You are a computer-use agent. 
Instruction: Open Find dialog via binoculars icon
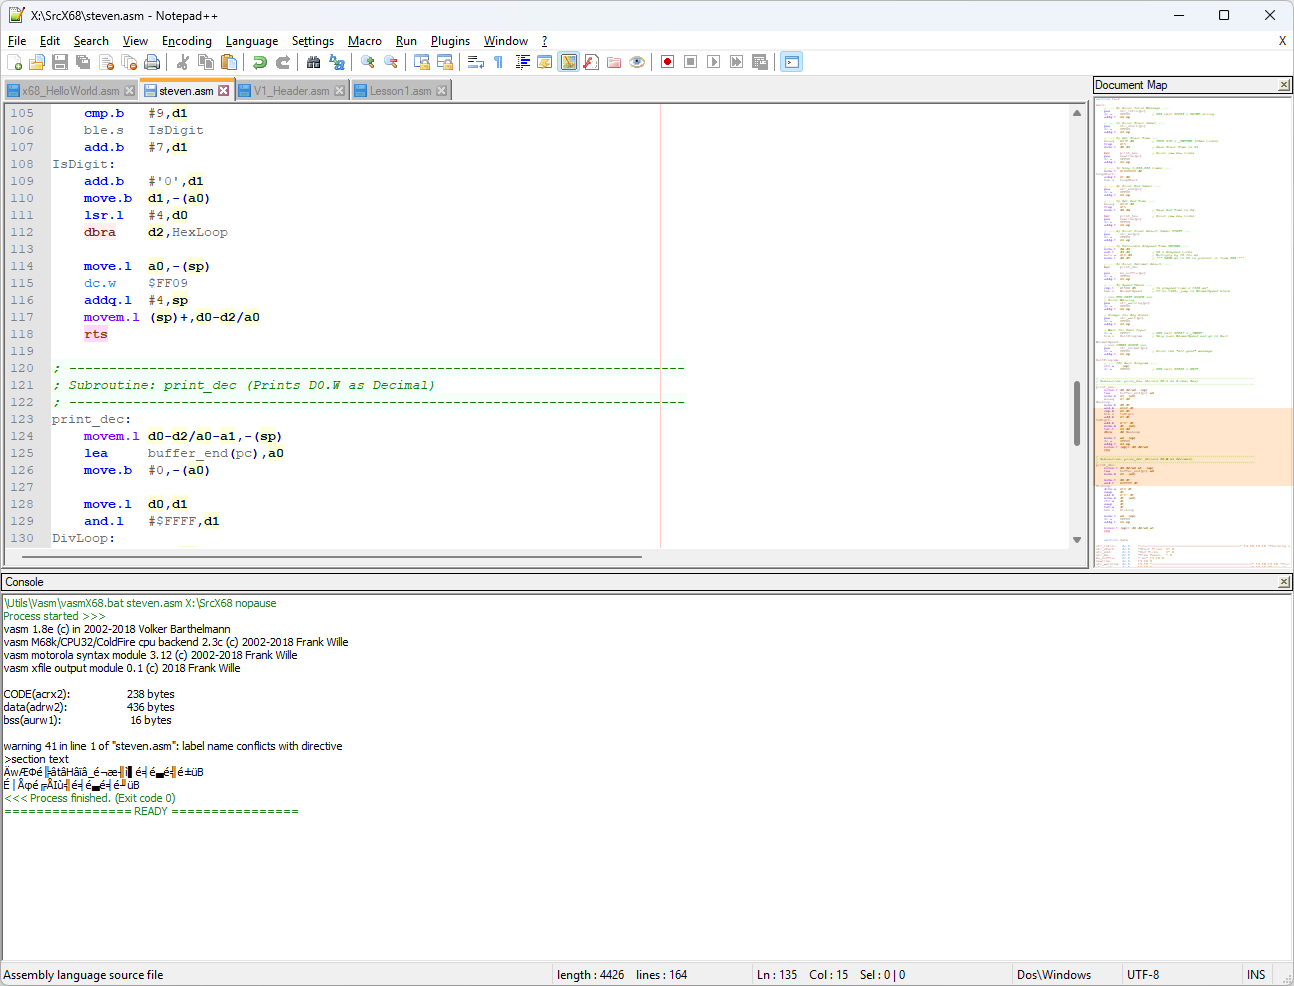coord(313,62)
